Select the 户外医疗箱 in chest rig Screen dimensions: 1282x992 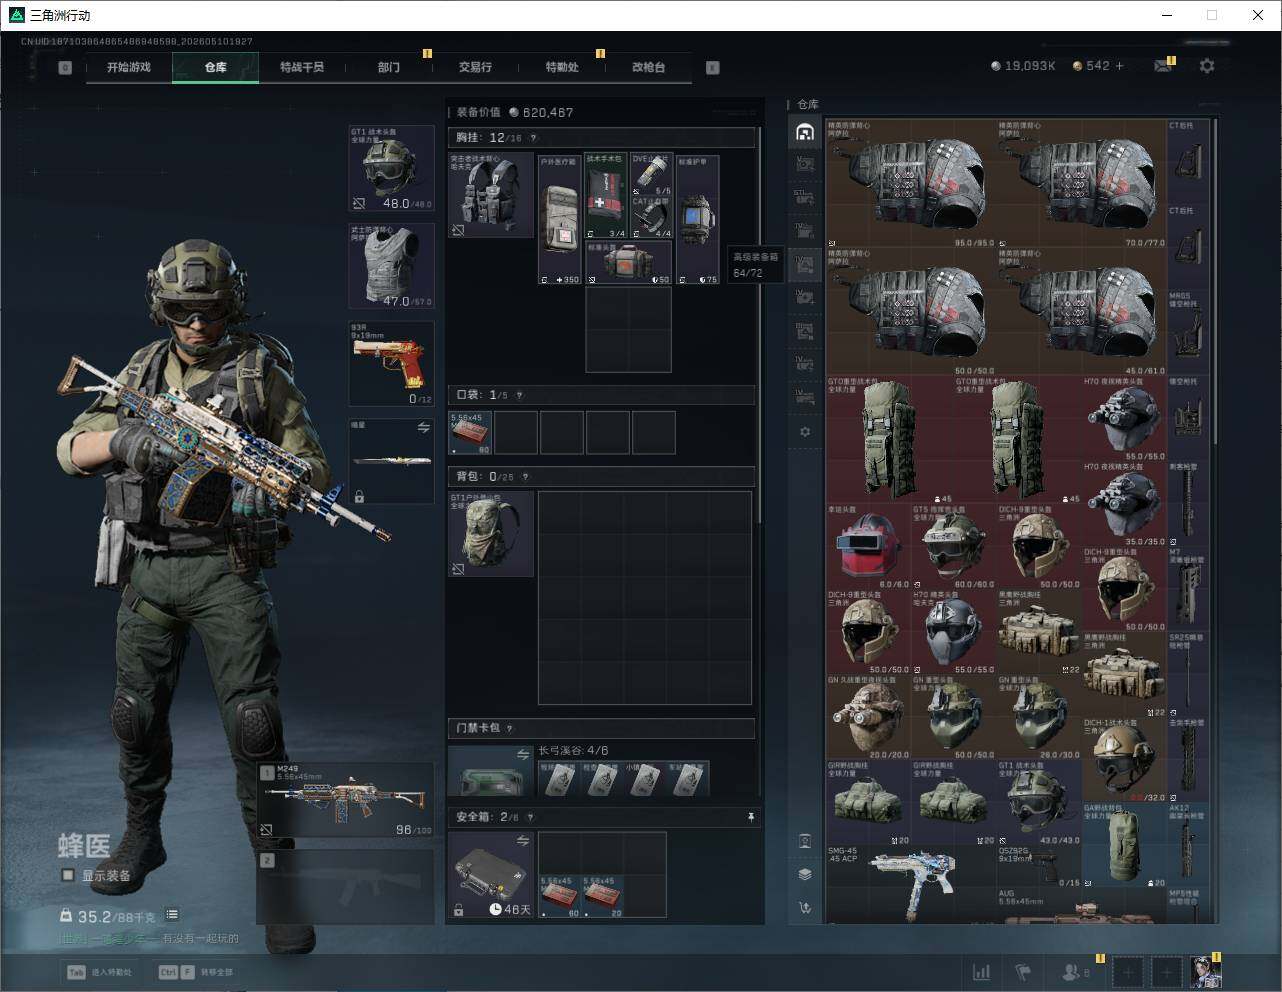pyautogui.click(x=560, y=220)
